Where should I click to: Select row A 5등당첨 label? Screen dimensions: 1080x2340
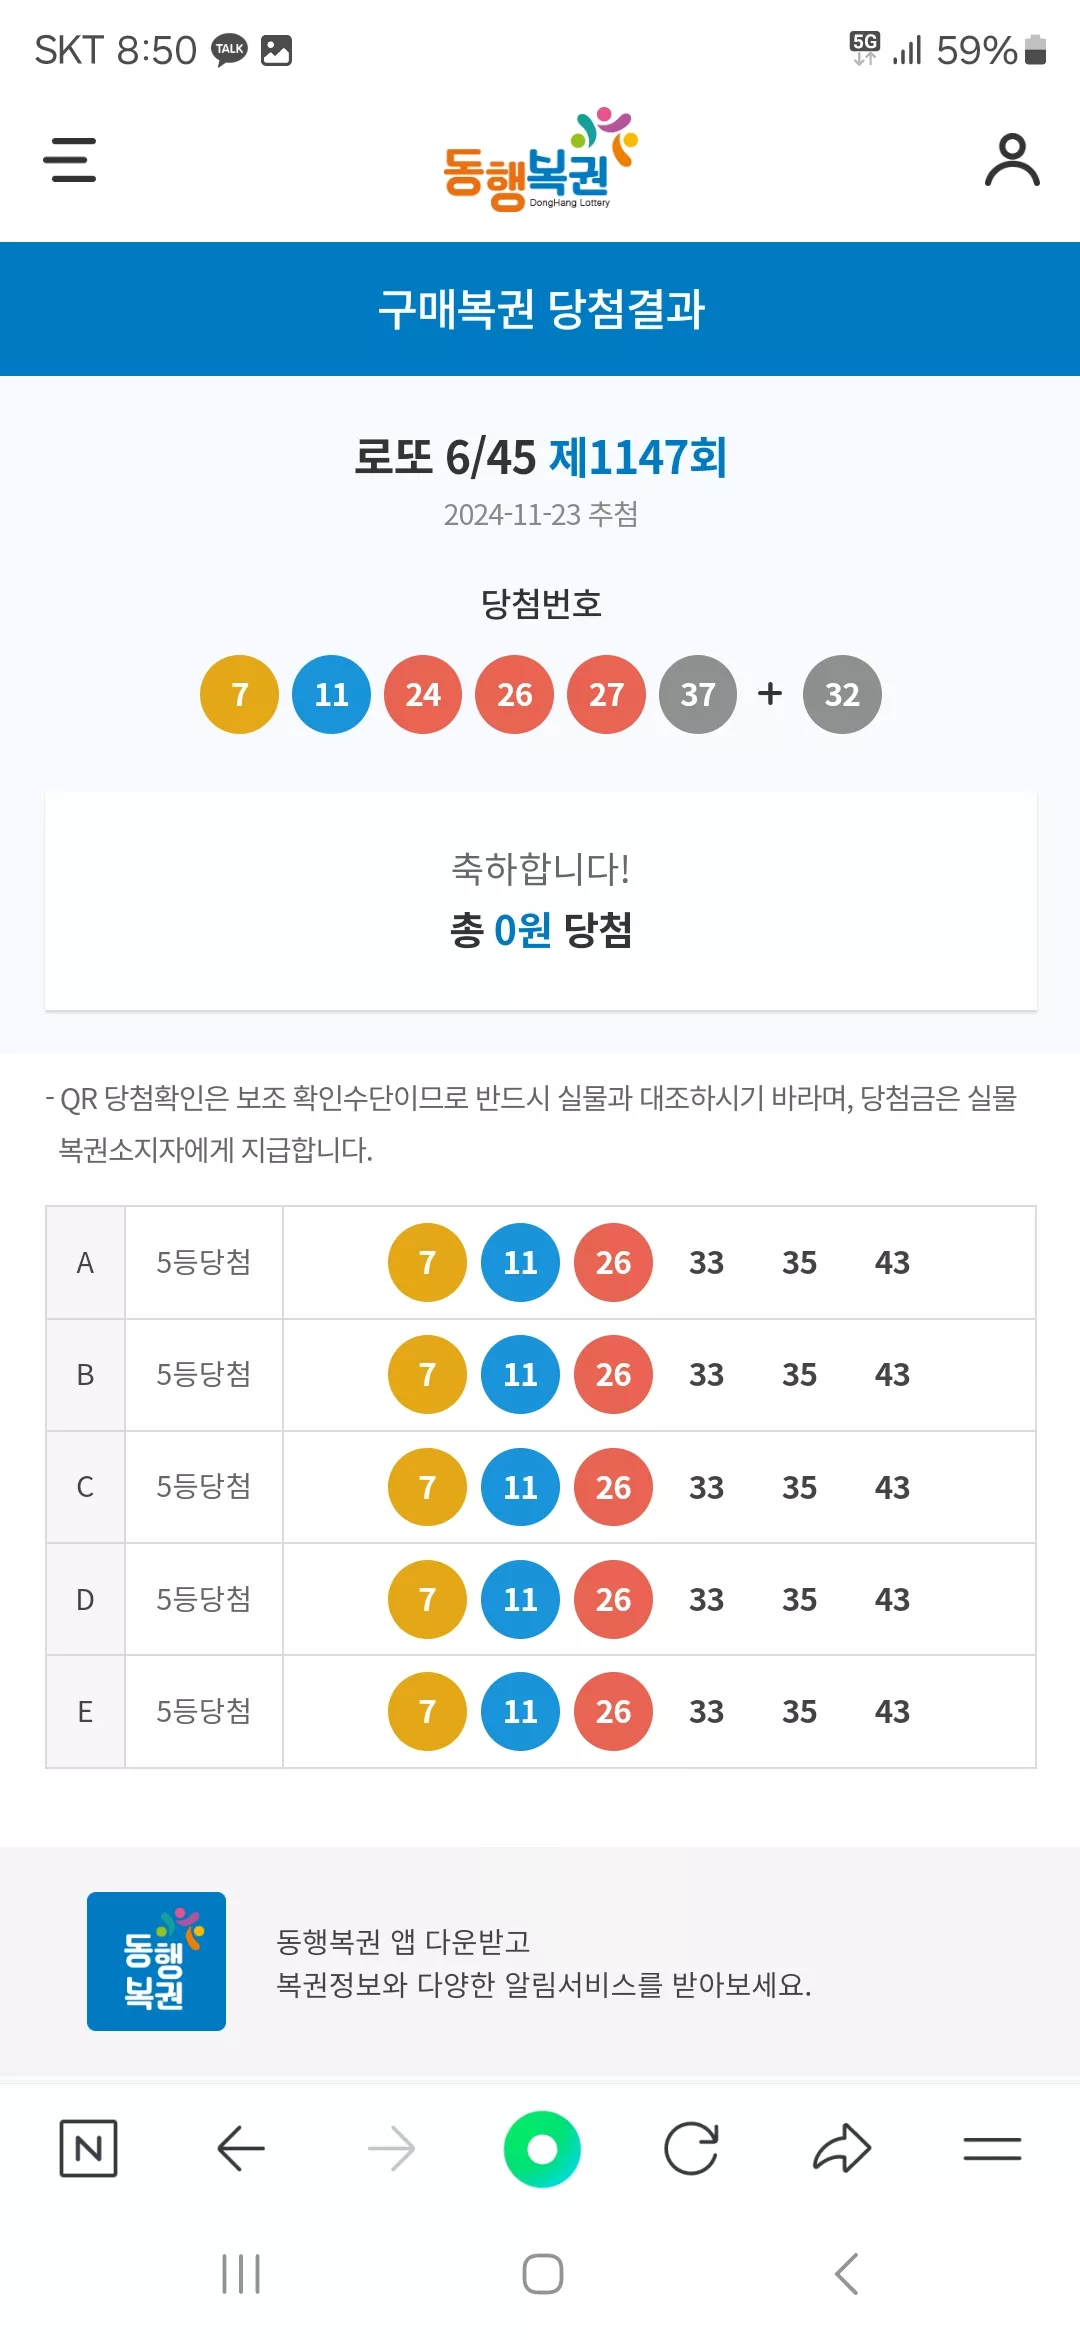204,1262
